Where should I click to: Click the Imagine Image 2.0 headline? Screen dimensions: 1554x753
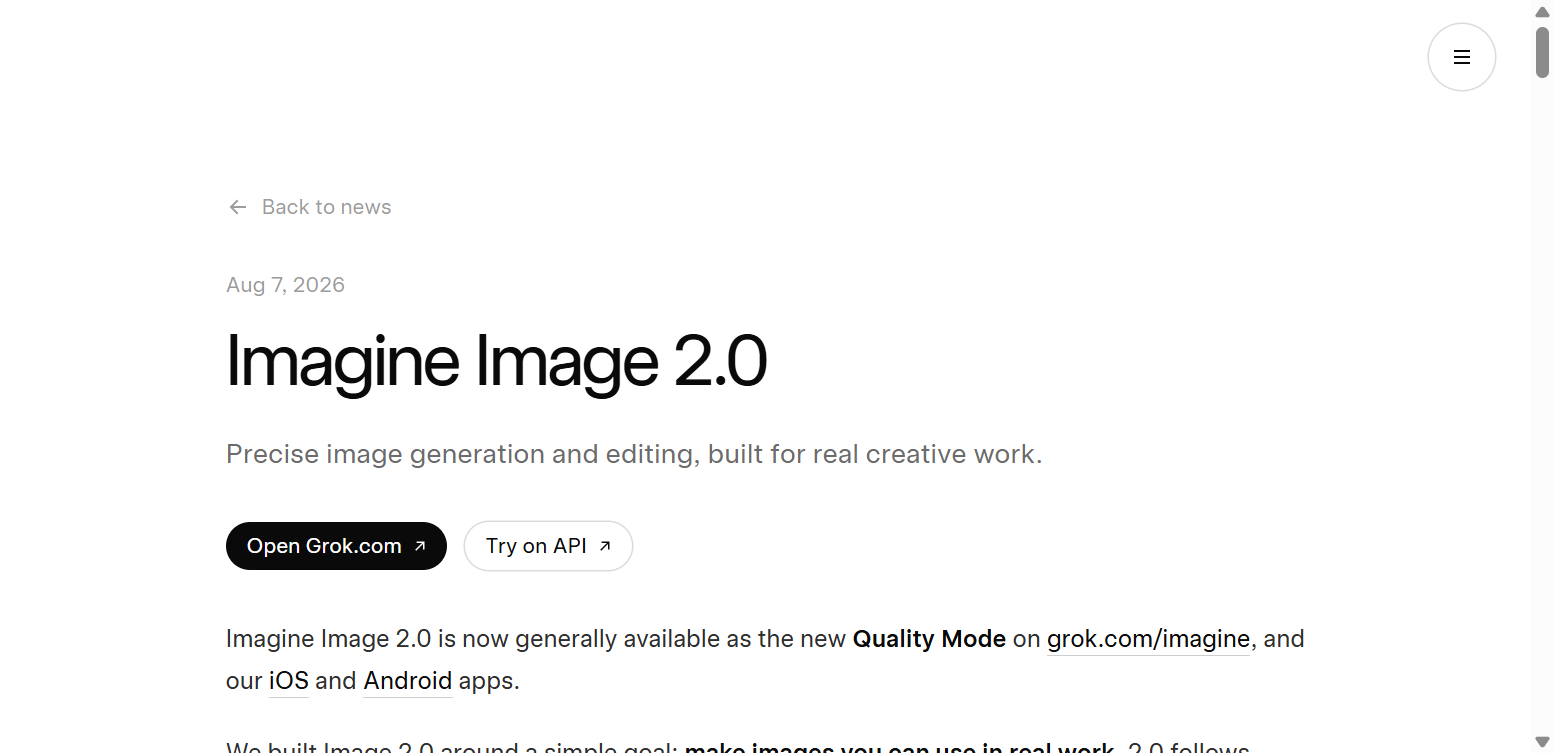click(x=496, y=362)
